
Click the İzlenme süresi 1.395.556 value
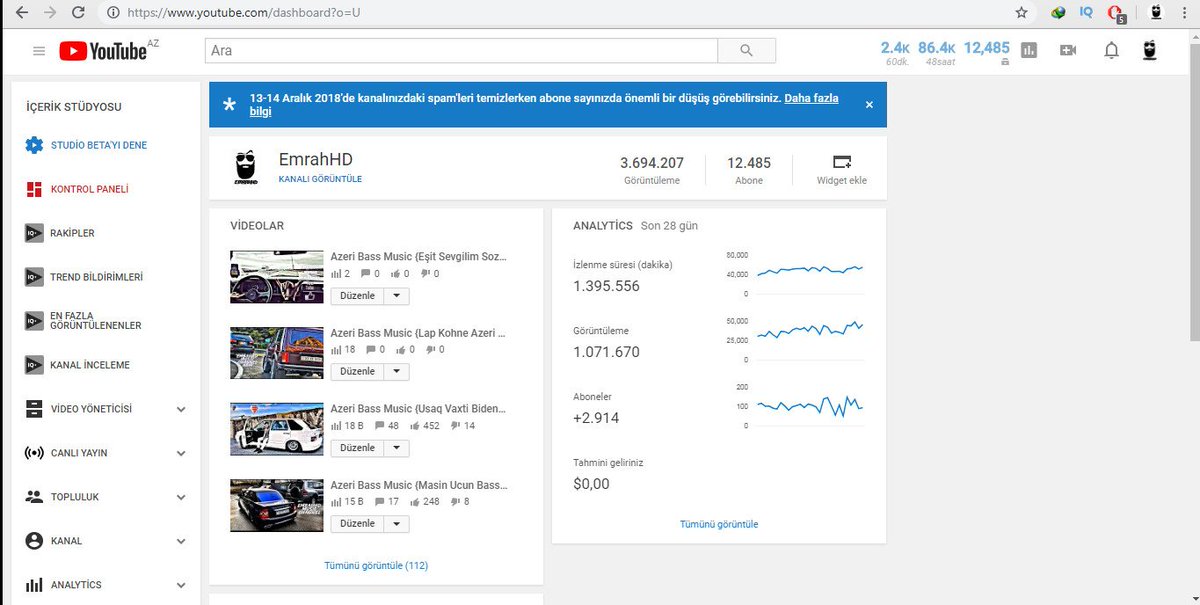[606, 286]
